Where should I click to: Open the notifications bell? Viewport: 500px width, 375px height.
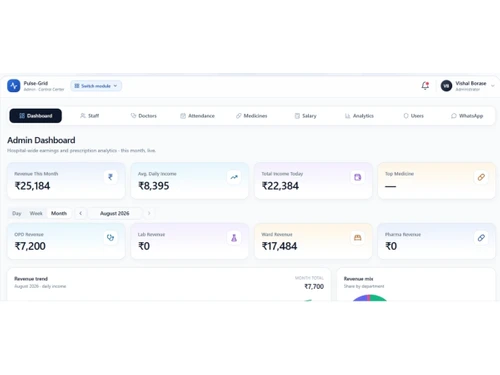pos(425,86)
